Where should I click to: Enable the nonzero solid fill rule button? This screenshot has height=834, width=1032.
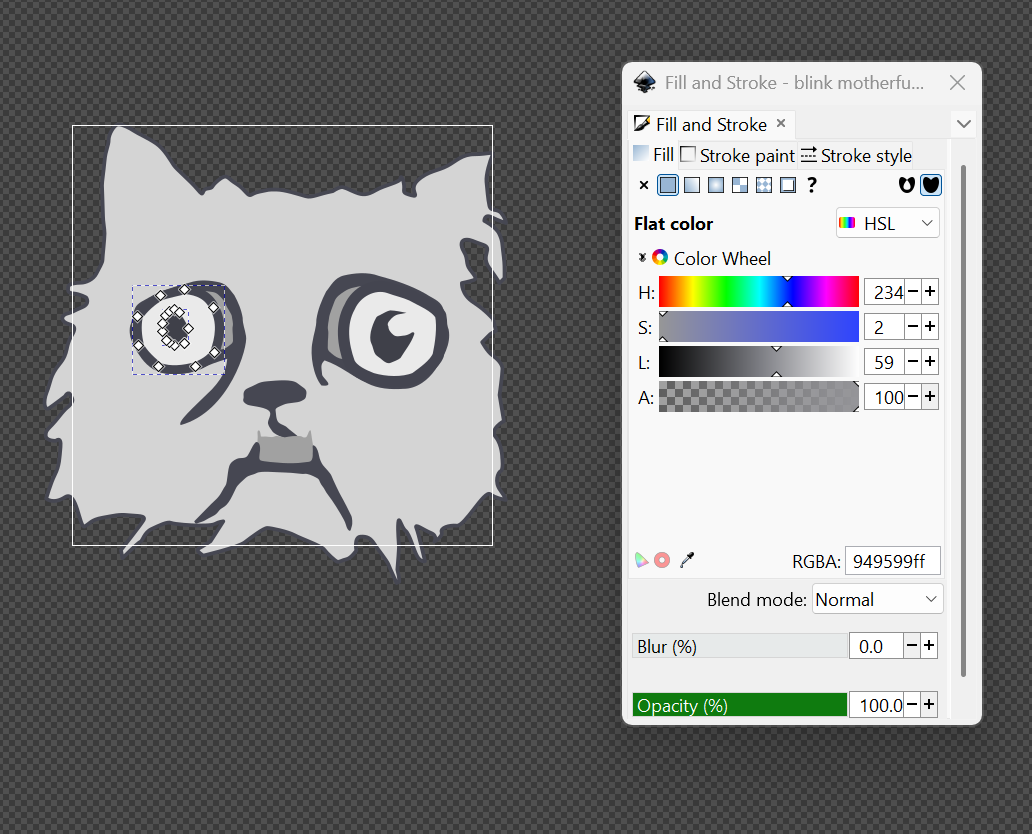click(x=931, y=185)
